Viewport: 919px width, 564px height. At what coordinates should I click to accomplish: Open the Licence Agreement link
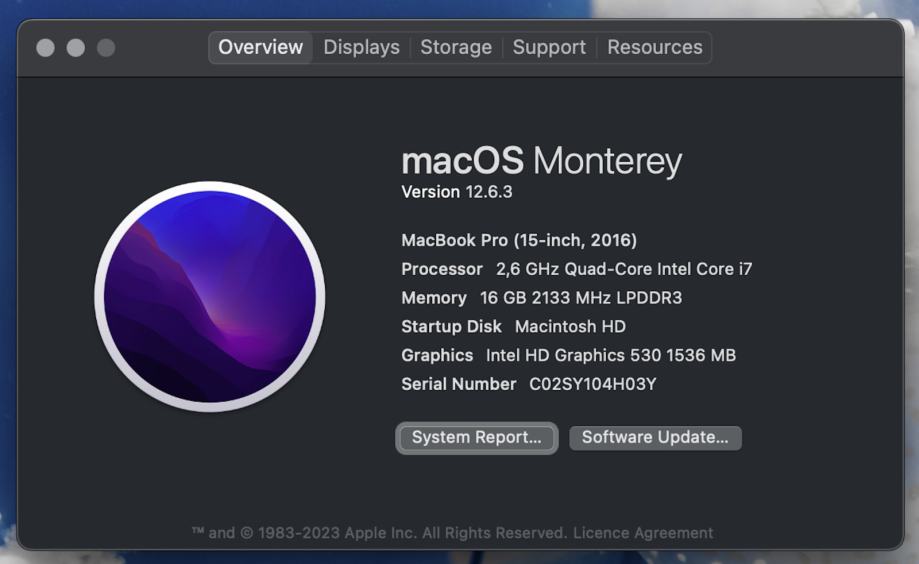[x=643, y=533]
